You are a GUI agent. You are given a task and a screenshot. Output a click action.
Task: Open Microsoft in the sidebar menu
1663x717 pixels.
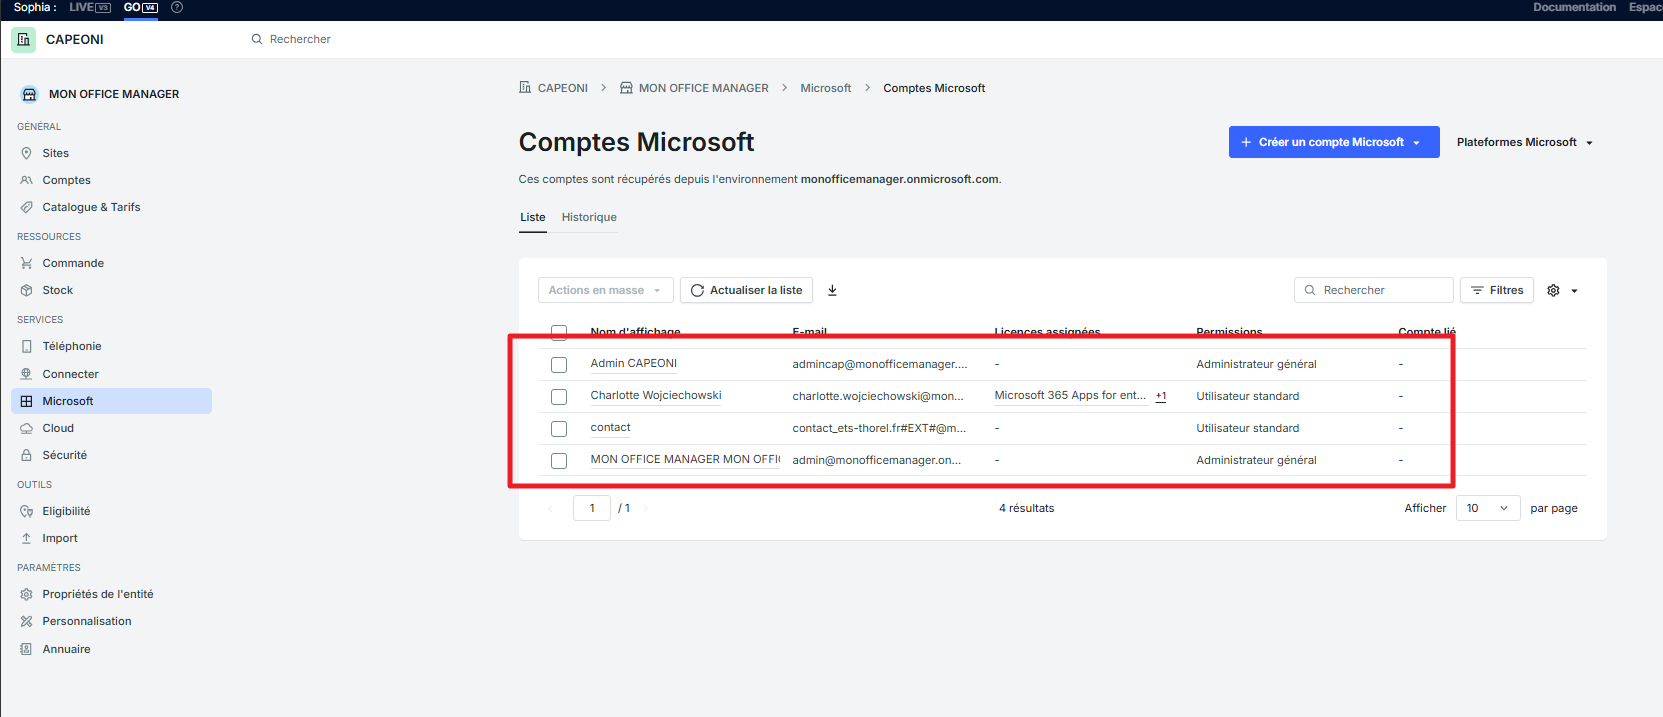111,401
